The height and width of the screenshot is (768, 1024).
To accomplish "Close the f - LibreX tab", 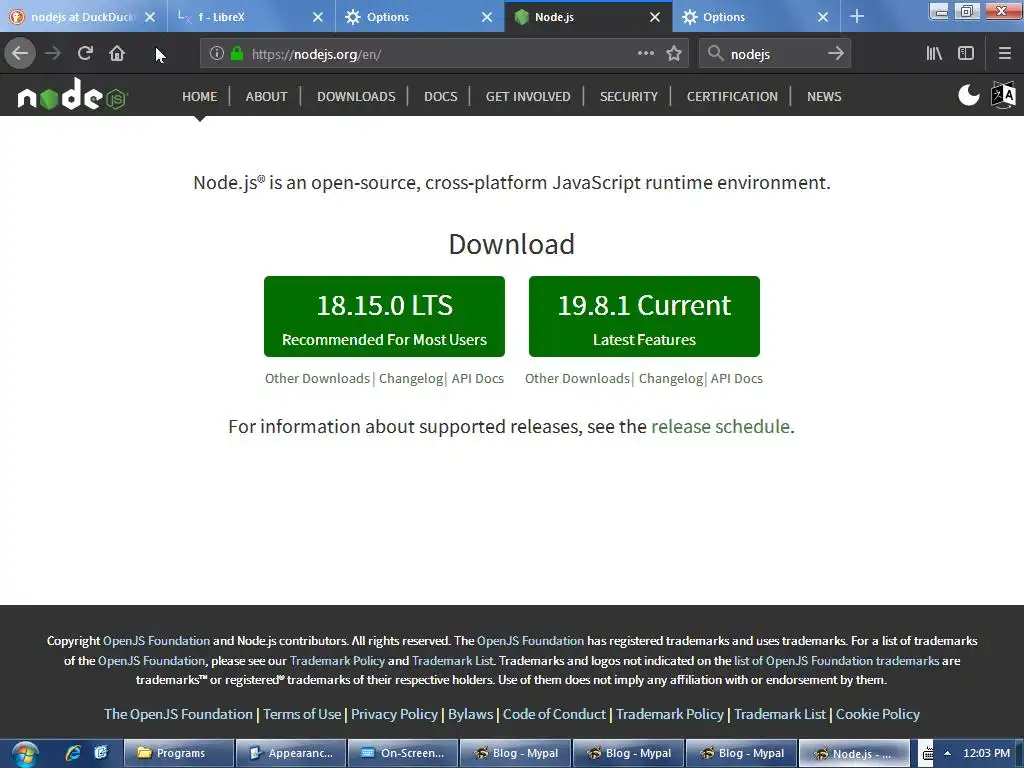I will click(318, 17).
